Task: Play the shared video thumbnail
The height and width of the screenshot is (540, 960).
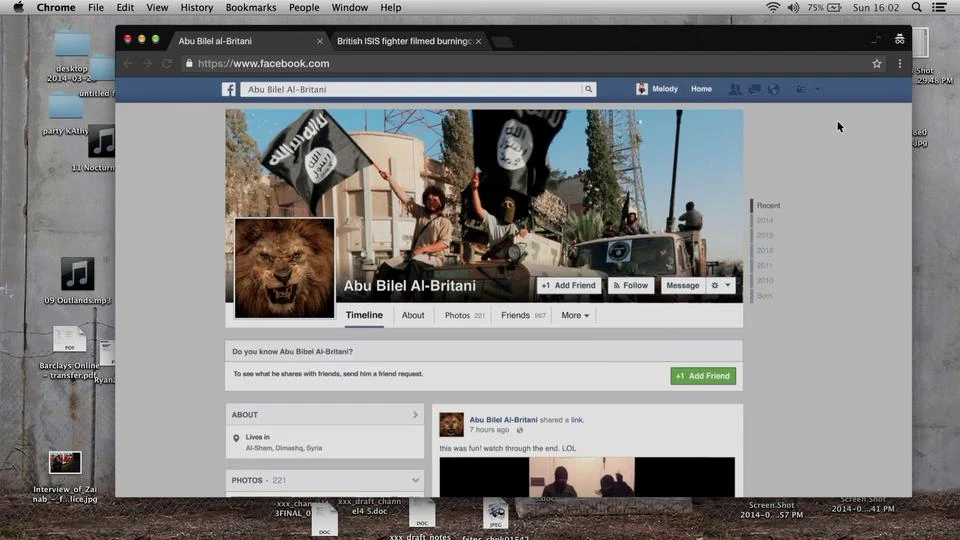Action: (587, 477)
